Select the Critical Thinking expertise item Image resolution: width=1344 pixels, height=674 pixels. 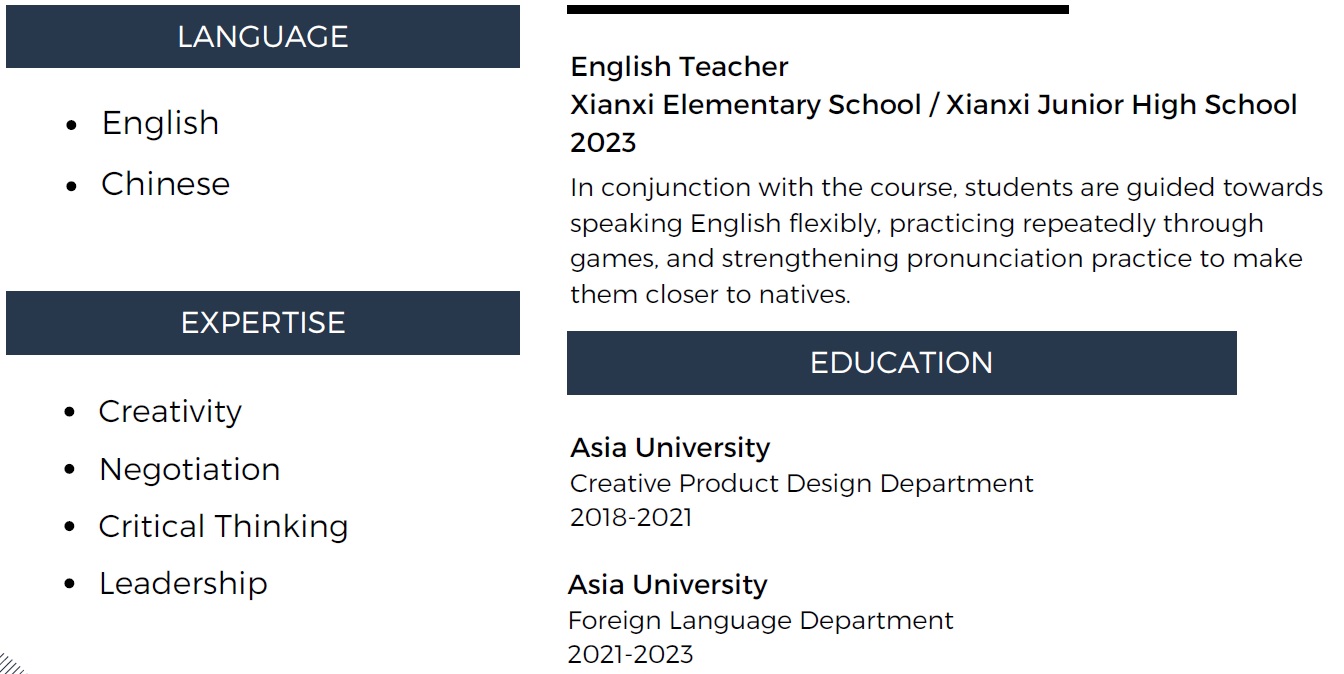pos(223,526)
